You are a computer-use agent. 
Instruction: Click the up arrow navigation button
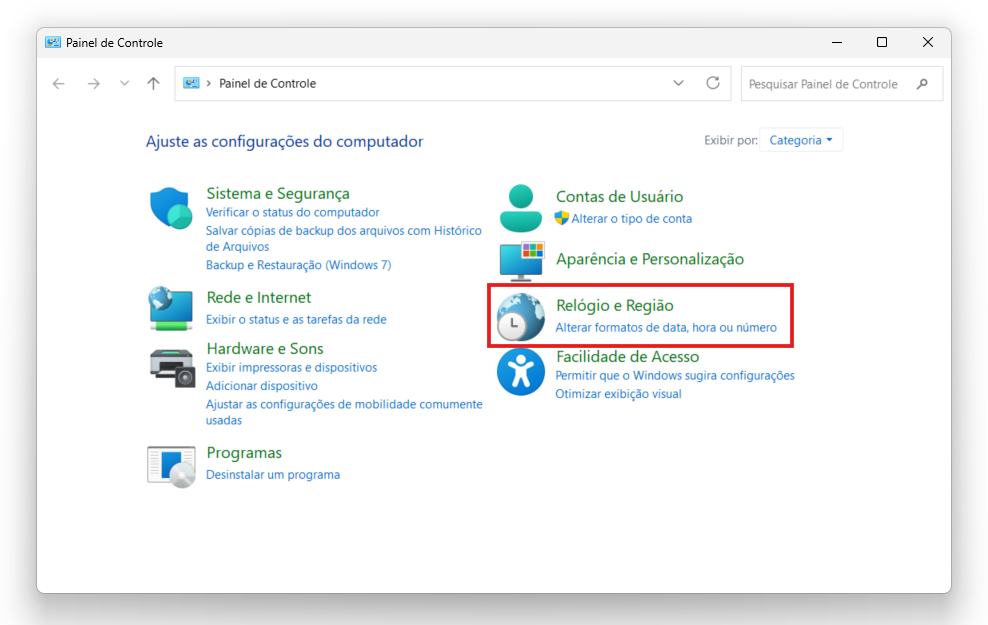click(x=153, y=84)
